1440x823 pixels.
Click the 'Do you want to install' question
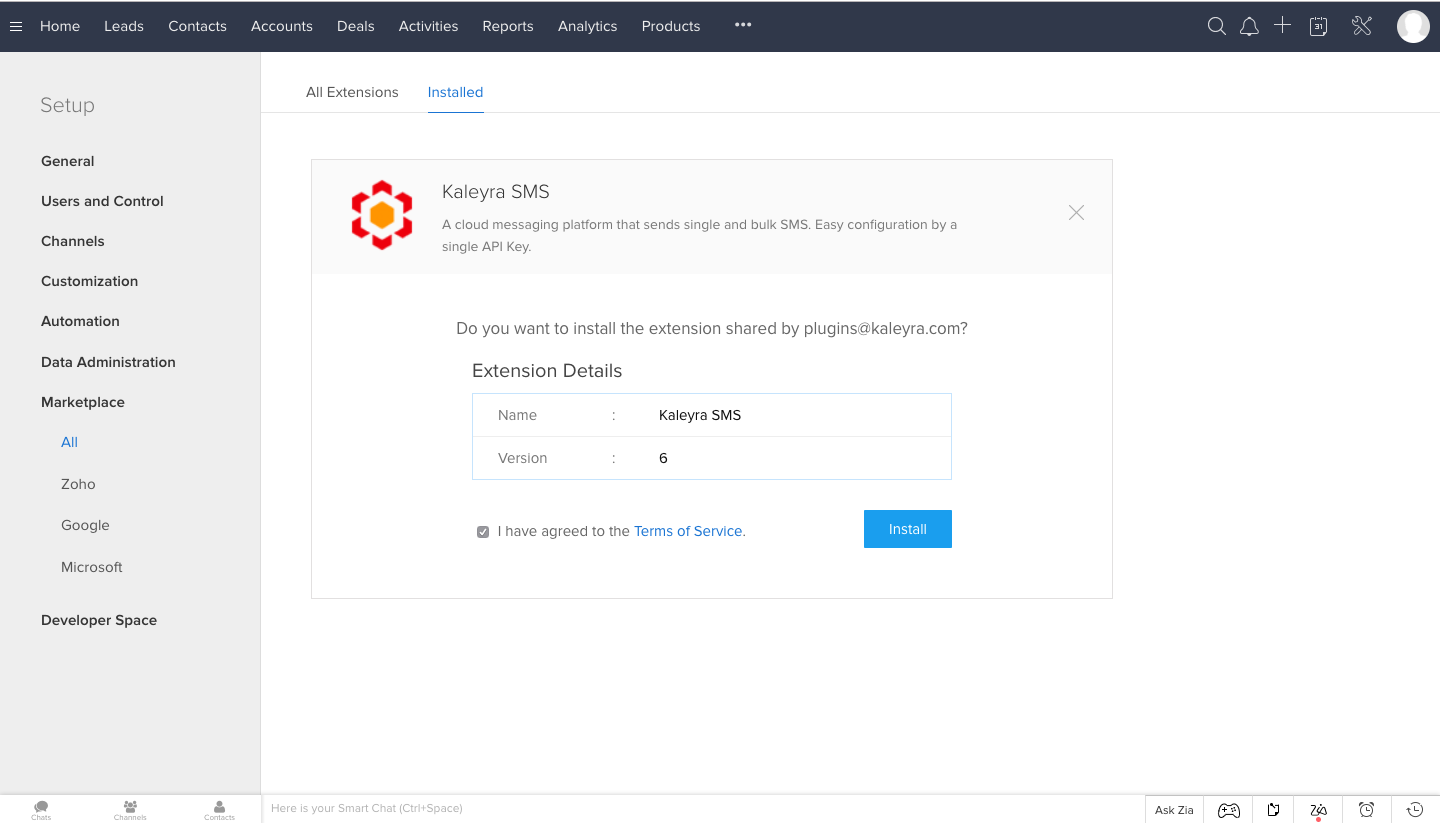tap(712, 328)
